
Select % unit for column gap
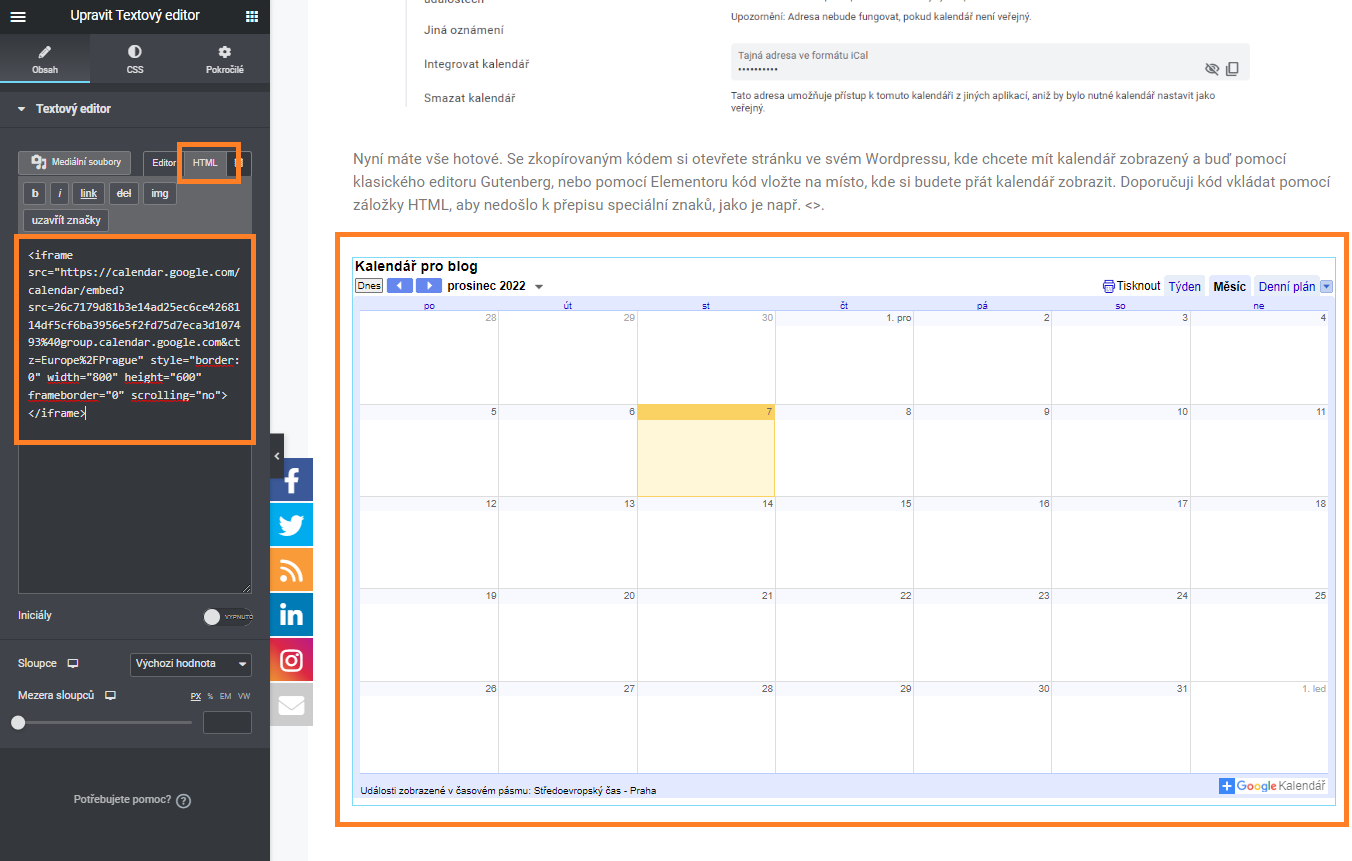(210, 696)
